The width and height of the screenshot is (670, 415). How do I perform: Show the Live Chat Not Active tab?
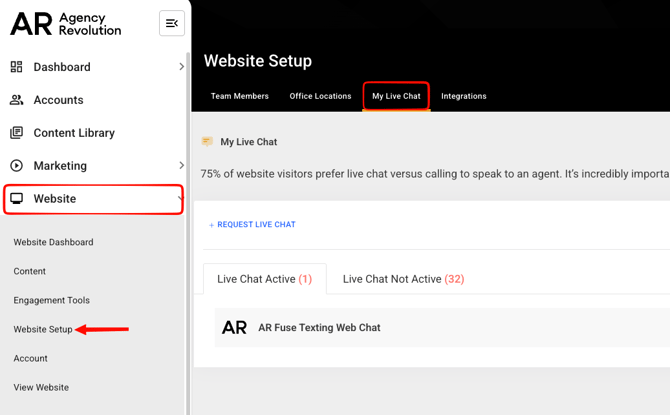(403, 279)
